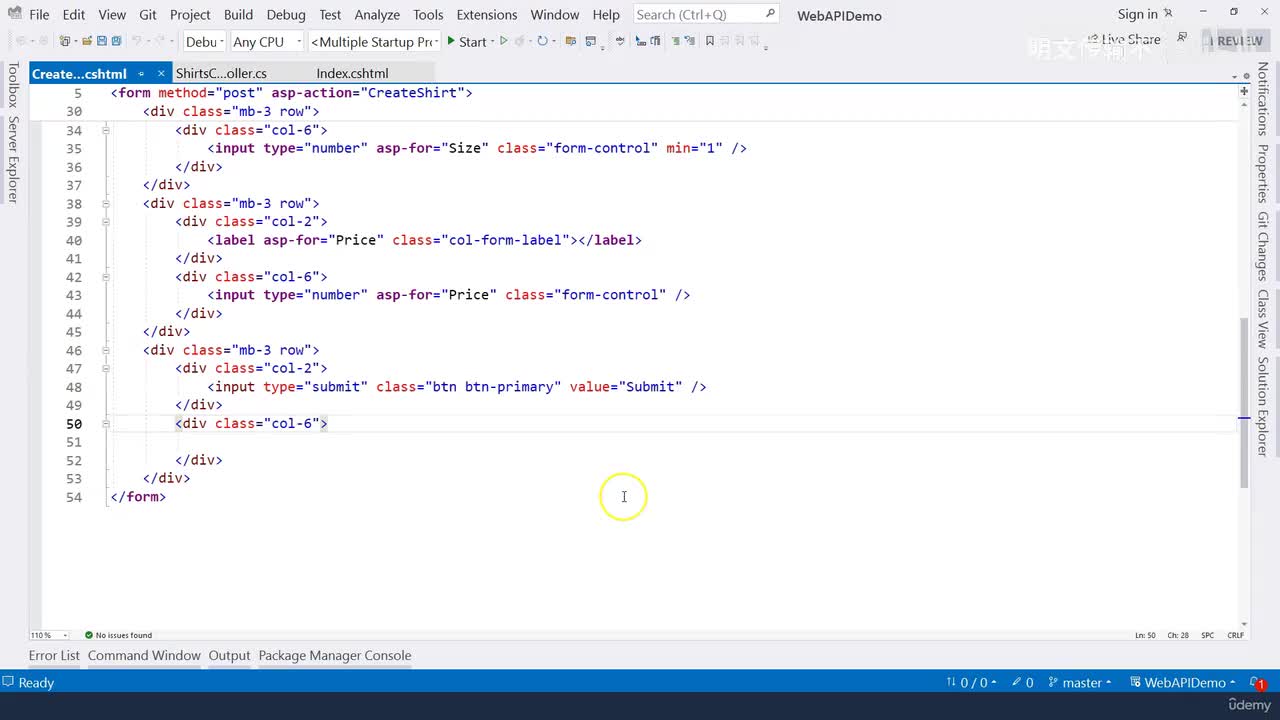Viewport: 1280px width, 720px height.
Task: Click the bookmark icon in toolbar
Action: click(710, 41)
